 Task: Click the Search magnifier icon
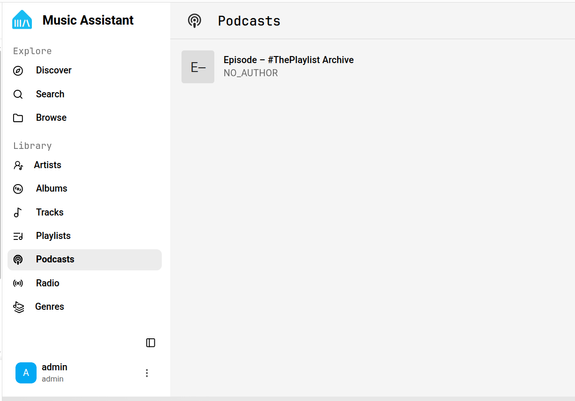point(18,94)
